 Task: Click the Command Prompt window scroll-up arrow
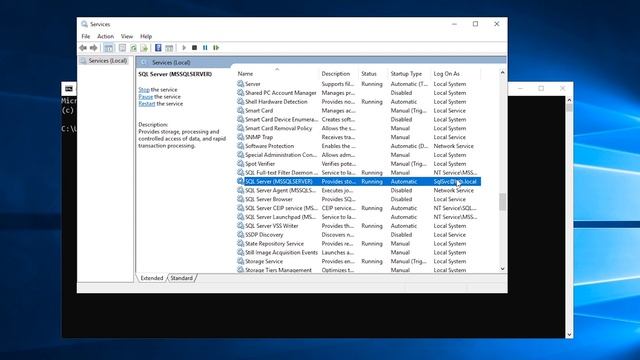click(x=569, y=100)
